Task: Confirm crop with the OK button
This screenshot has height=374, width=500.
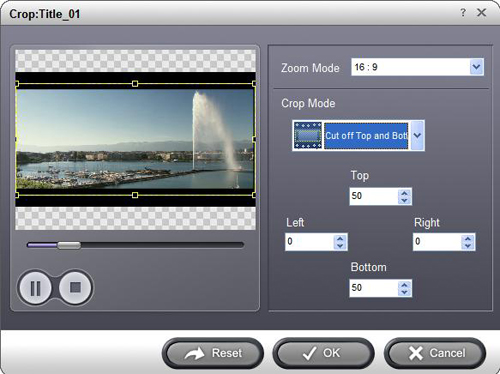Action: pyautogui.click(x=323, y=353)
